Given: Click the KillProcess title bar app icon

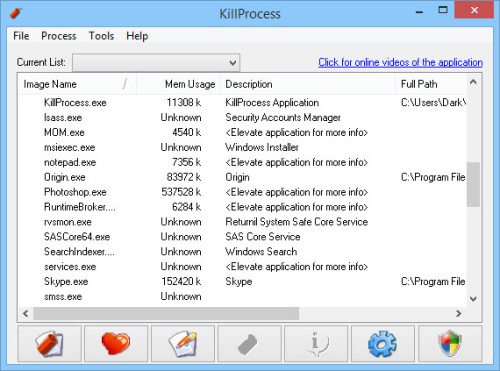Looking at the screenshot, I should pos(15,13).
